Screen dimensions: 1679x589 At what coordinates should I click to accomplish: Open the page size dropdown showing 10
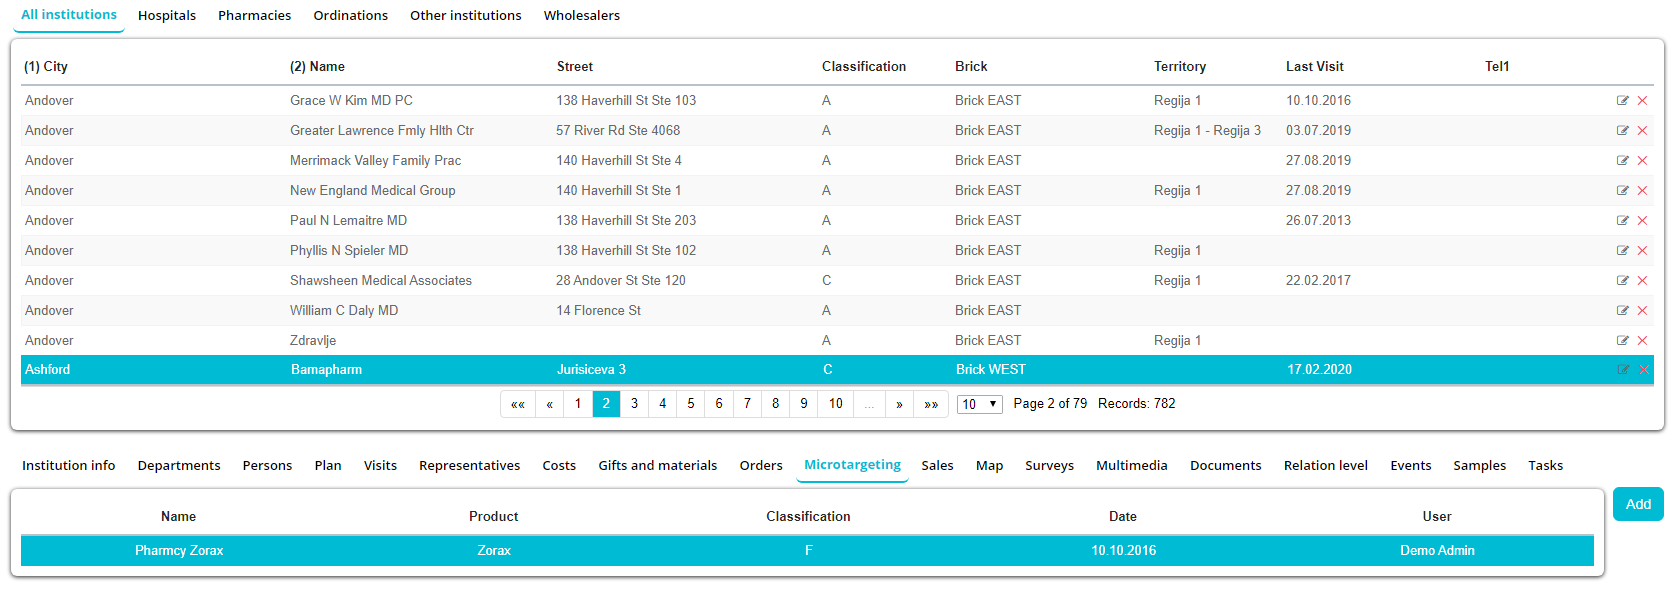click(x=979, y=404)
